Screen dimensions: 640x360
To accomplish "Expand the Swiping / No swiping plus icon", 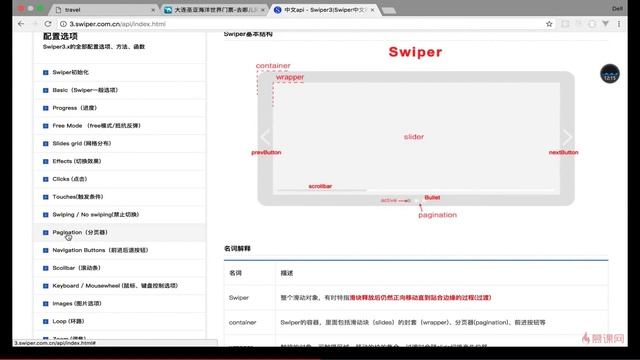I will point(45,215).
